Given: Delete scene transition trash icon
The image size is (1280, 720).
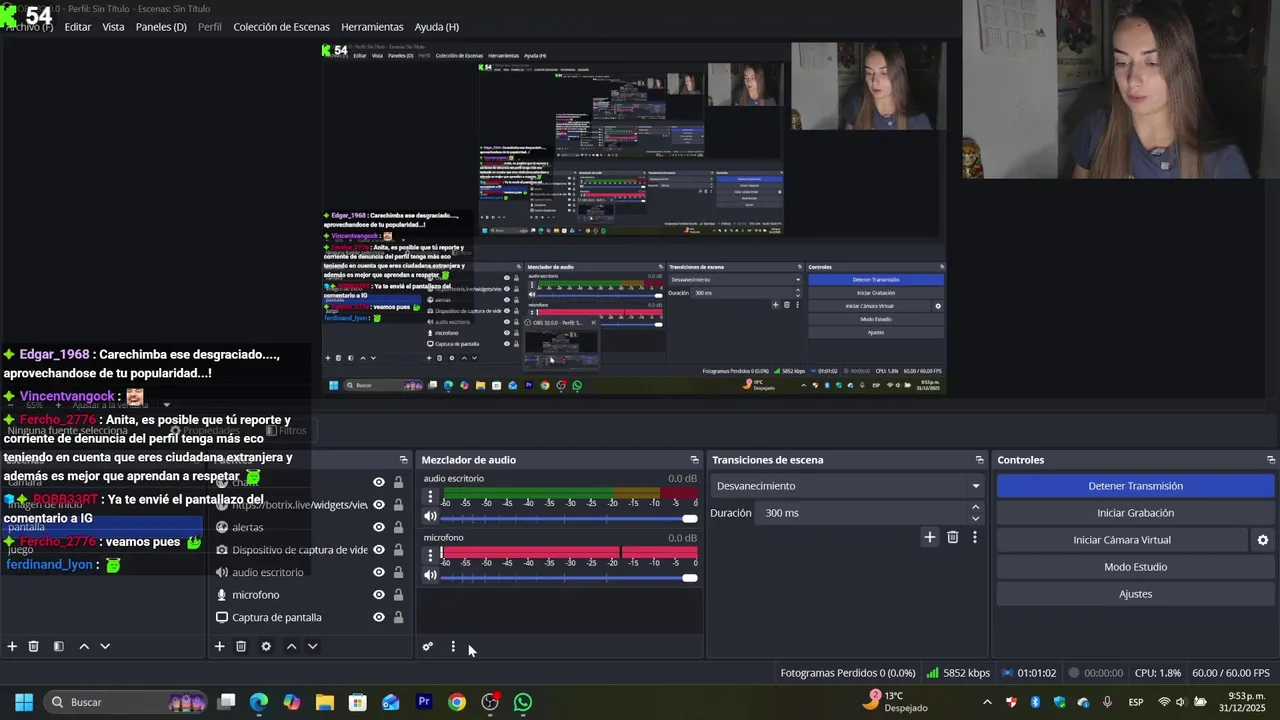Looking at the screenshot, I should tap(952, 537).
